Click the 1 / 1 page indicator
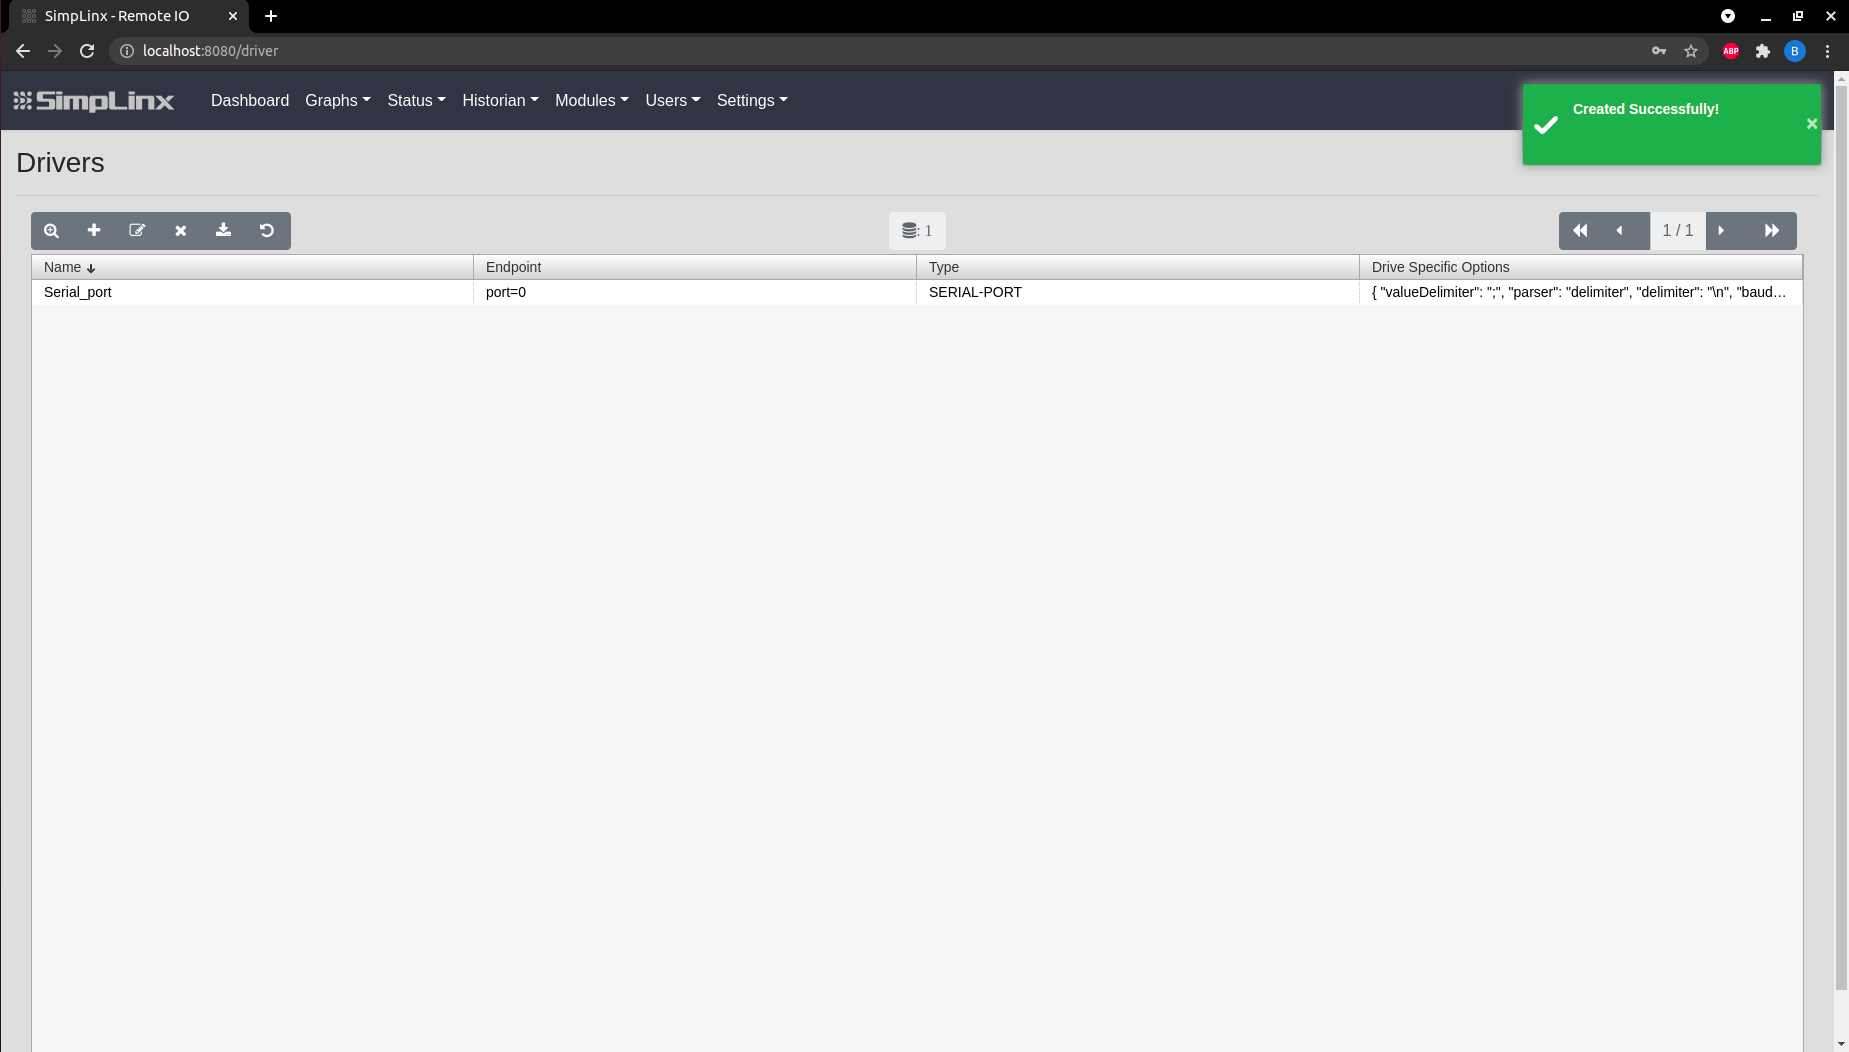Viewport: 1849px width, 1052px height. [1678, 231]
